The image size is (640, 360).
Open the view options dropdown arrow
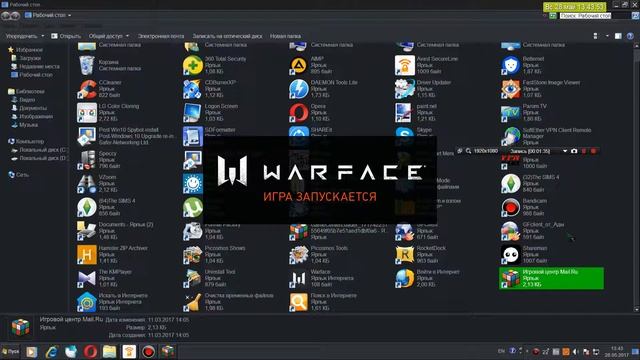pyautogui.click(x=607, y=36)
